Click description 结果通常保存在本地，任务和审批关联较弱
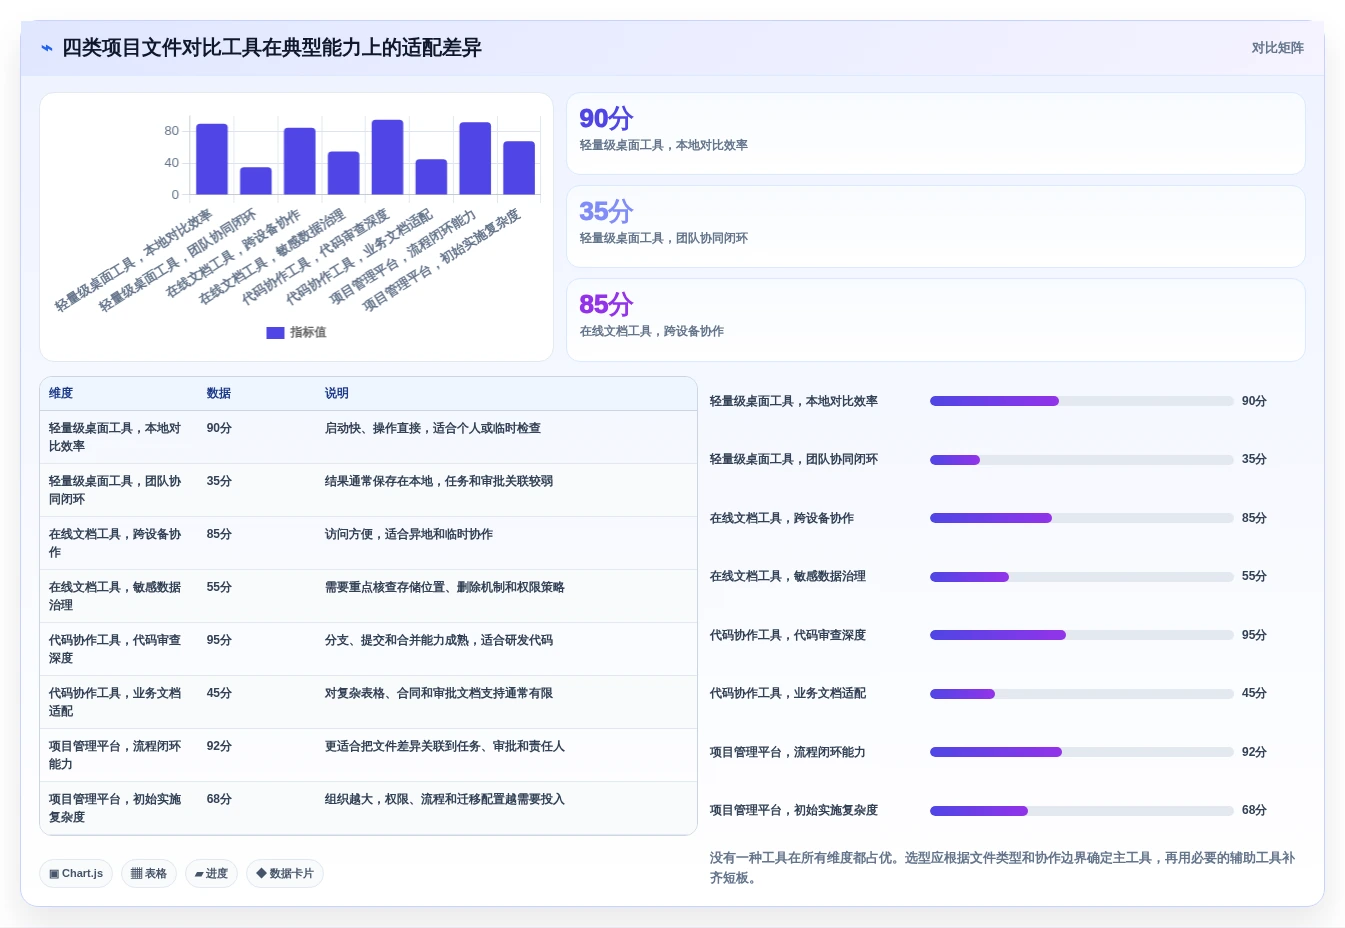Screen dimensions: 1345x928 439,481
